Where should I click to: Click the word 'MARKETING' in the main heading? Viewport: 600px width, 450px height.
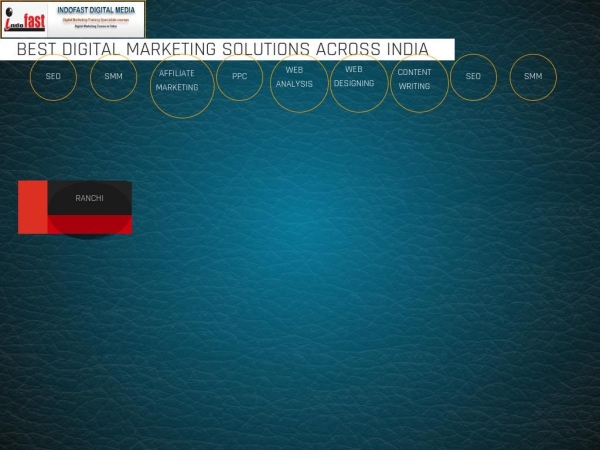[x=168, y=49]
